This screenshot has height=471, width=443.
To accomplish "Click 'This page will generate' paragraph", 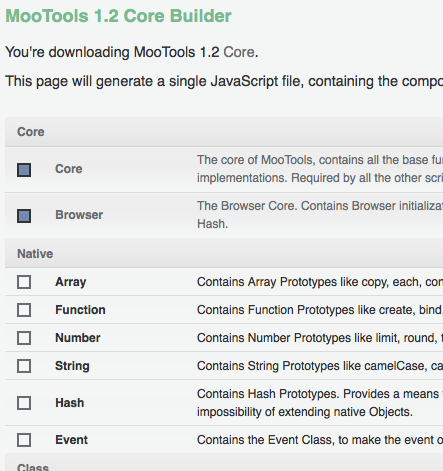I will 224,82.
